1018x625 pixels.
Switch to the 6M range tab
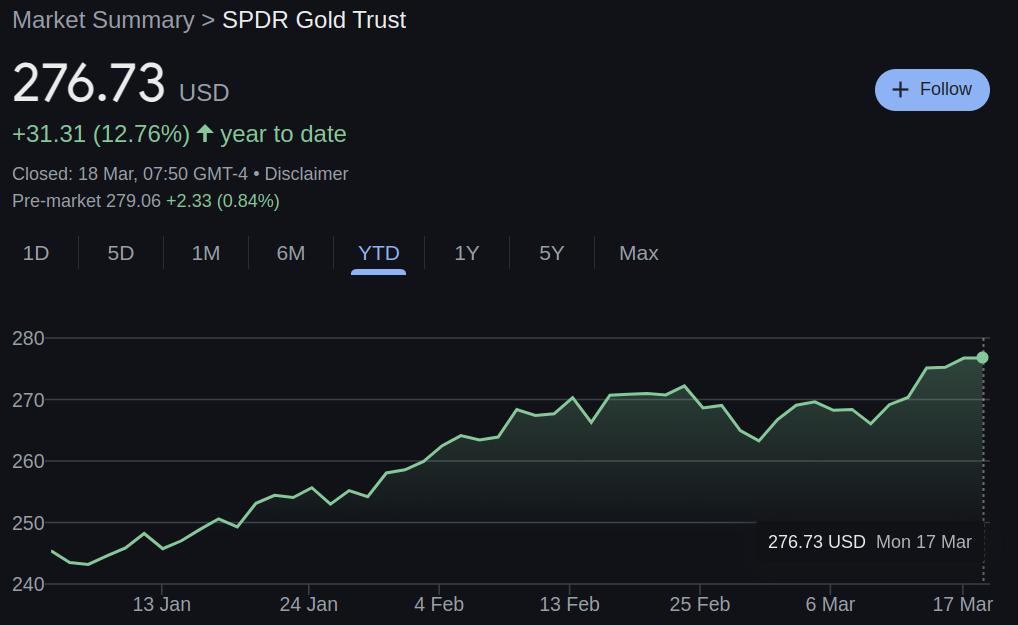click(x=291, y=253)
